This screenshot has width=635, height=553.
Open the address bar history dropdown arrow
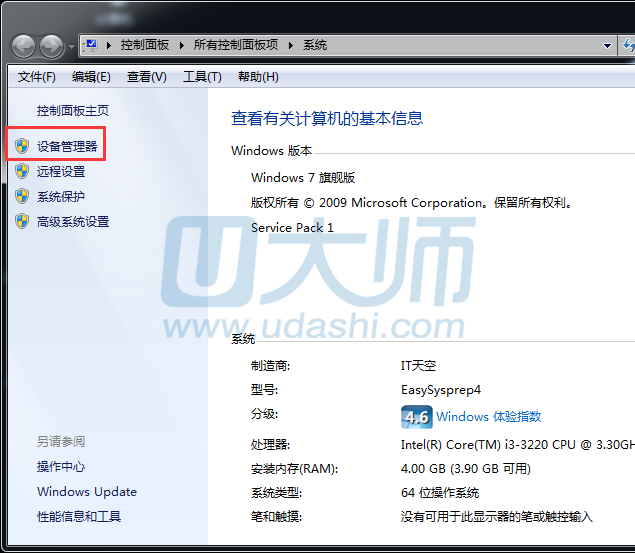pyautogui.click(x=607, y=46)
